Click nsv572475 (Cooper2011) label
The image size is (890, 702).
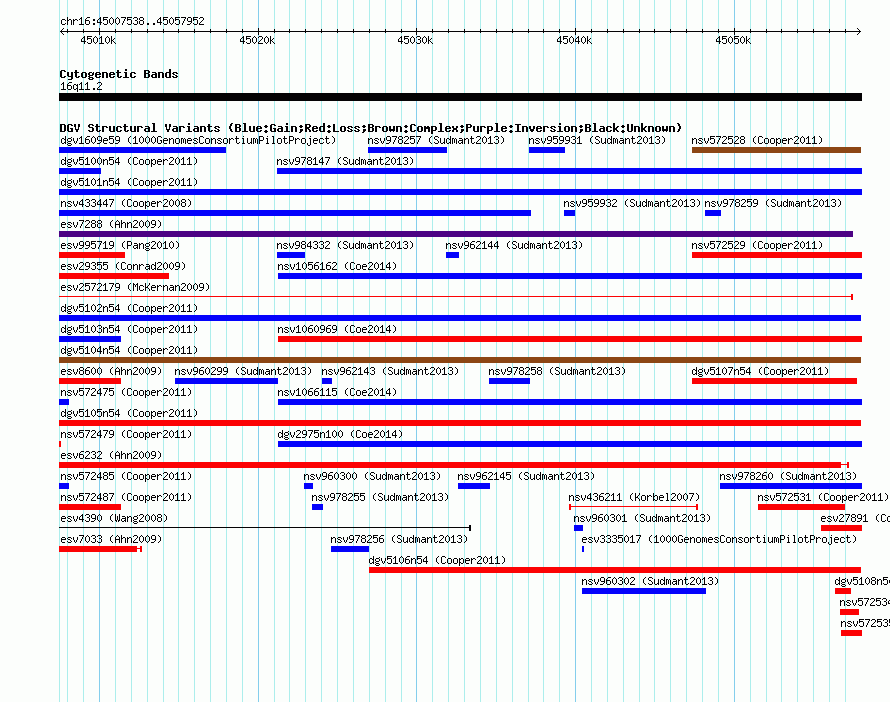[x=126, y=392]
